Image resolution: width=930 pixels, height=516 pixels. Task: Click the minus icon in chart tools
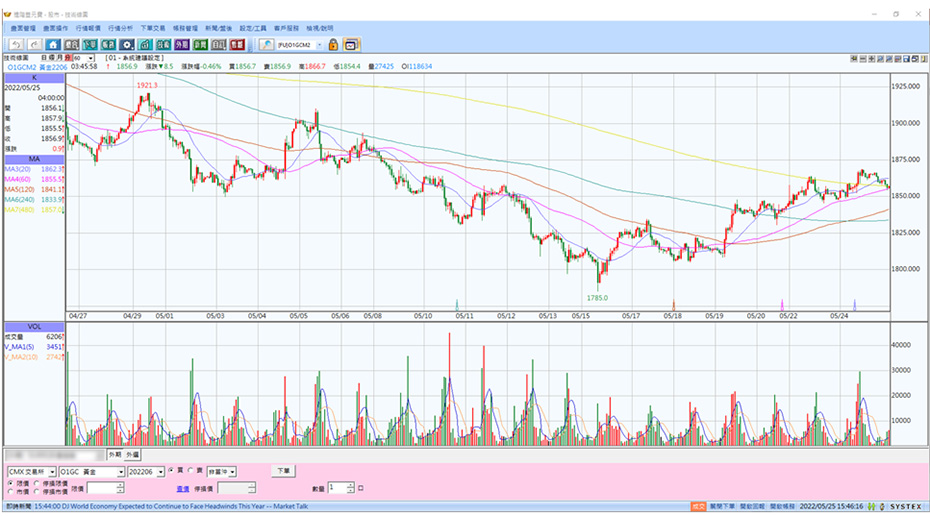coord(863,59)
